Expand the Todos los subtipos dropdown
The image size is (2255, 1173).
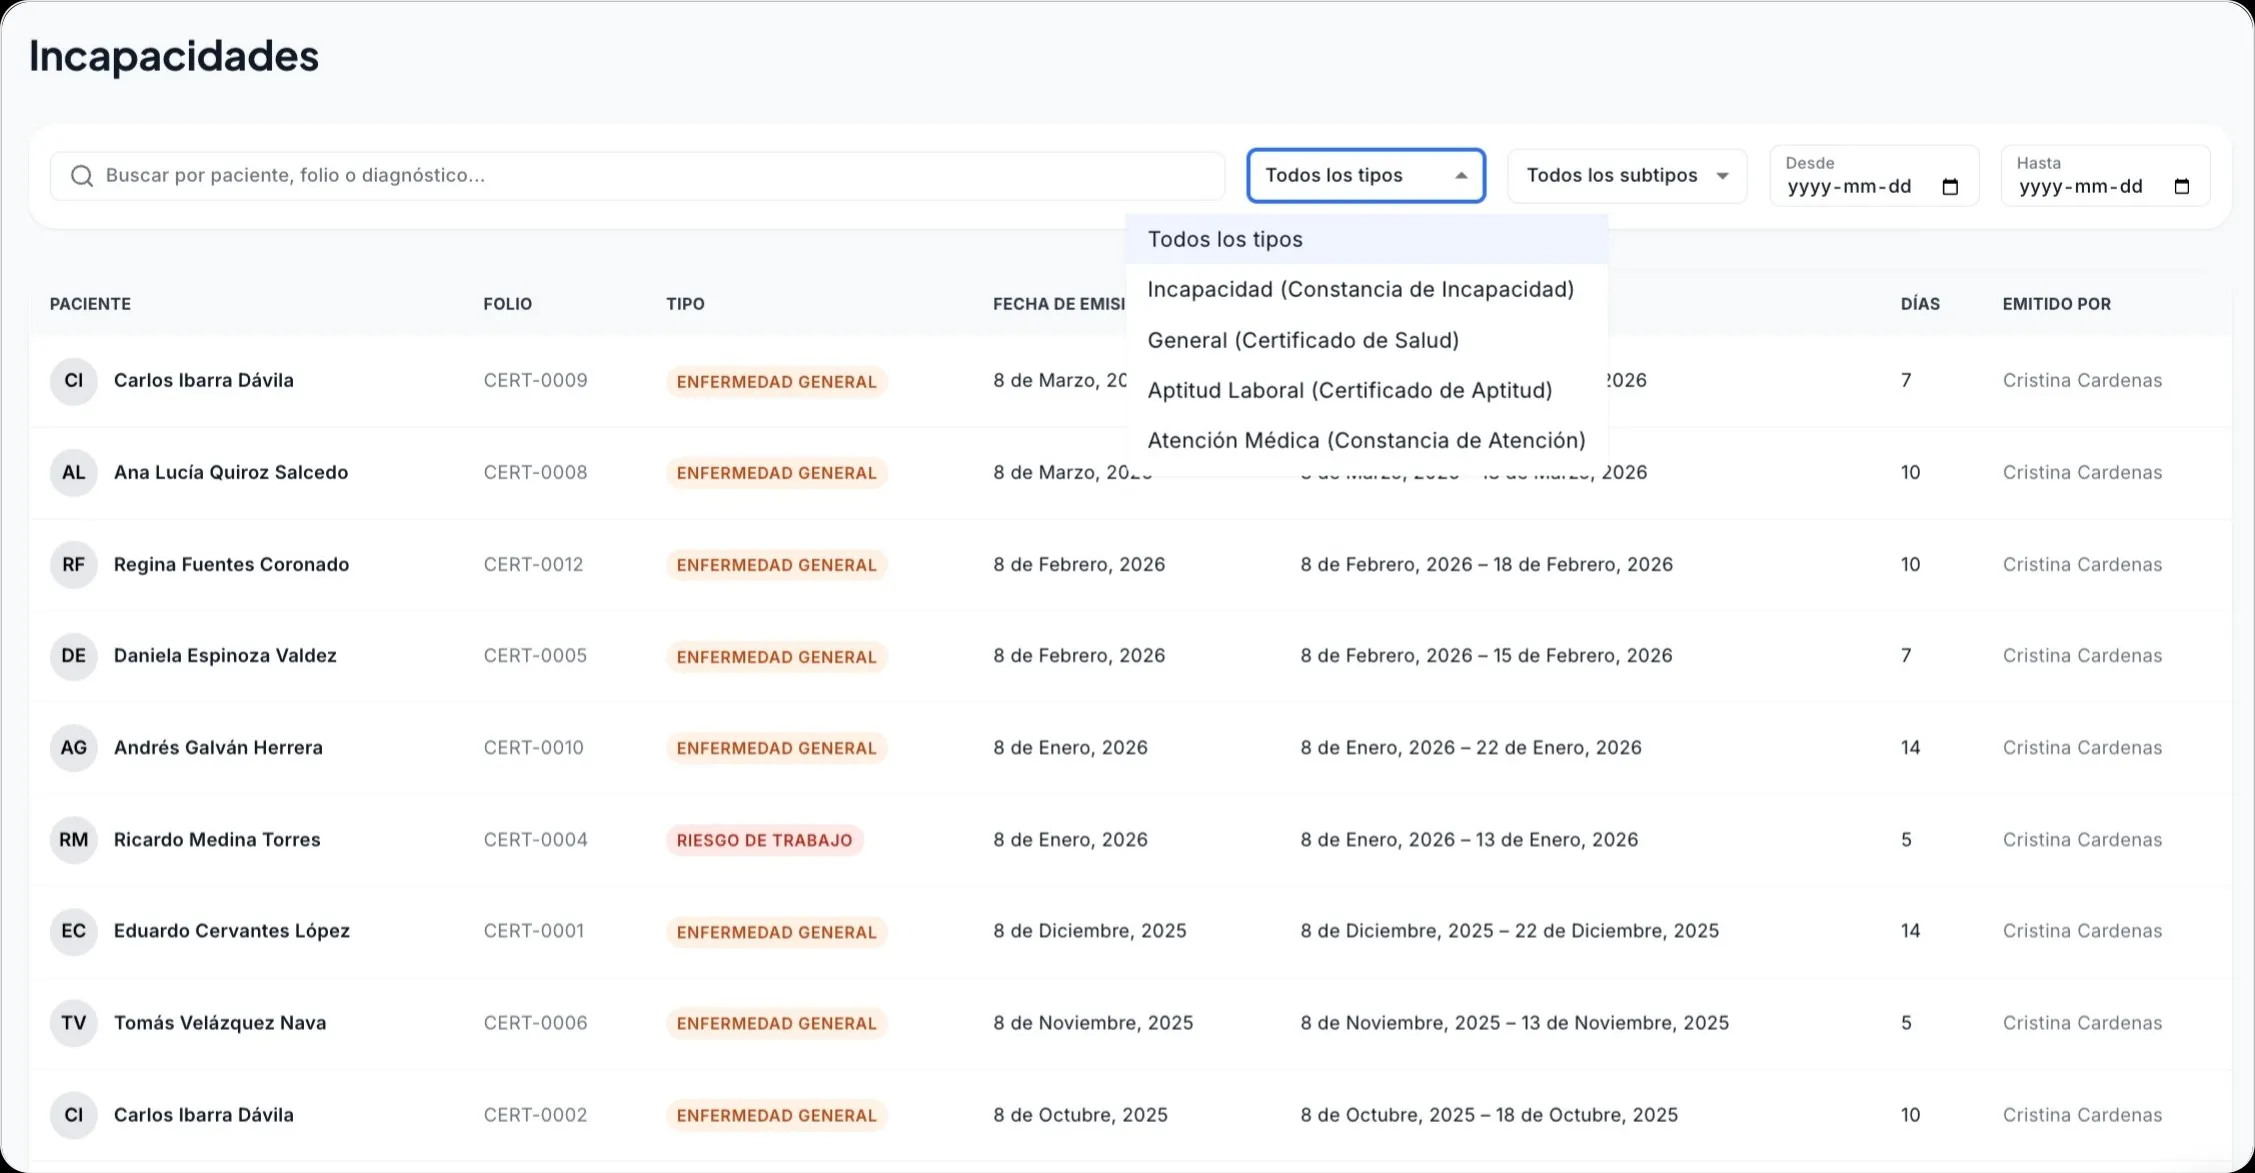pyautogui.click(x=1626, y=176)
